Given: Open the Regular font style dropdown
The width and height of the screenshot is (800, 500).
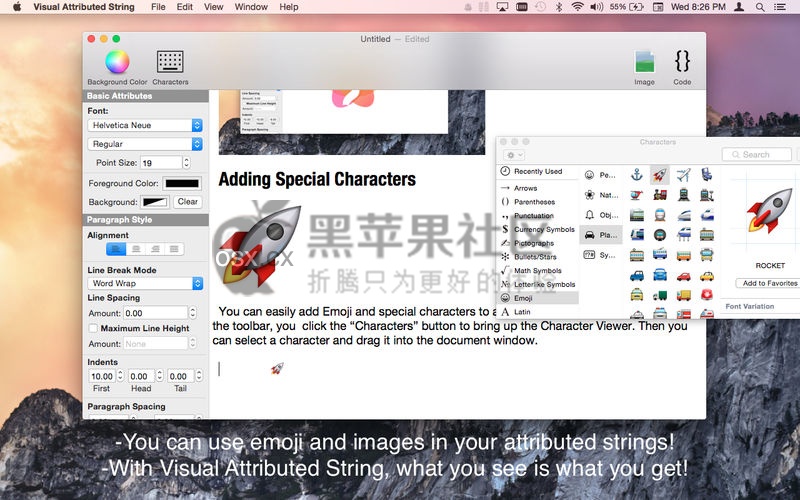Looking at the screenshot, I should 145,144.
